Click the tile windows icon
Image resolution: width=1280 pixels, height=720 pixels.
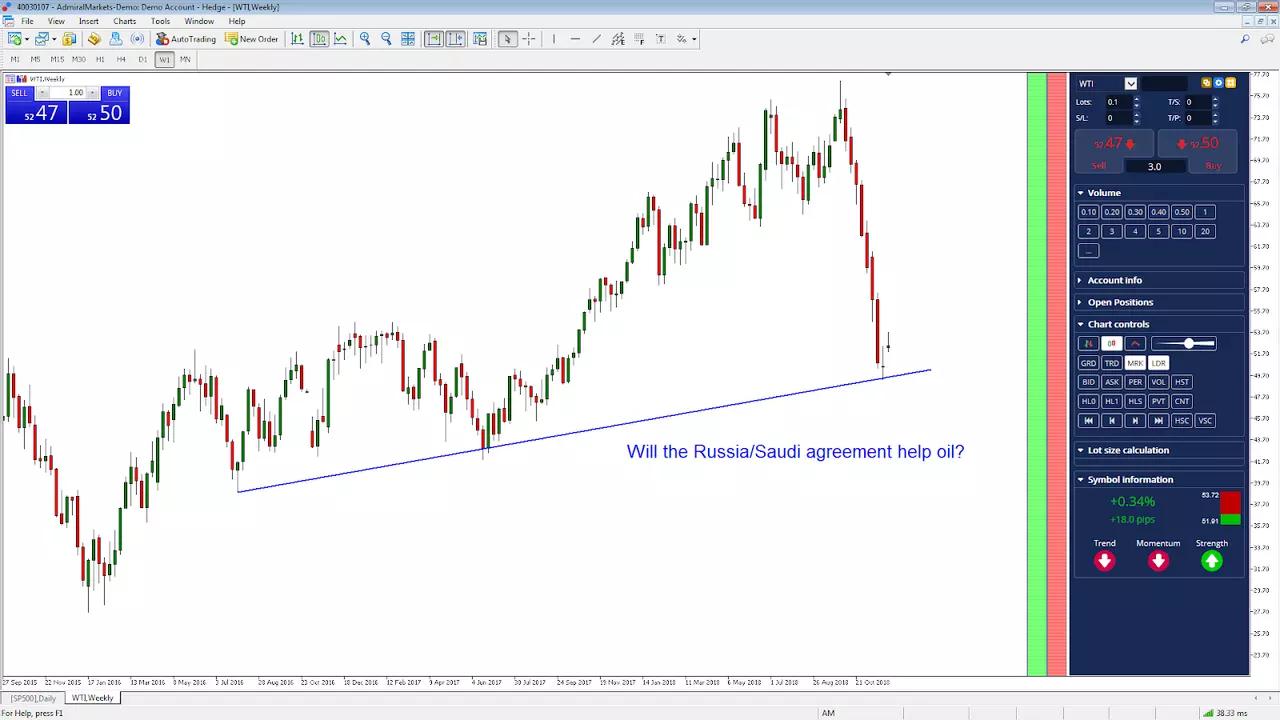pyautogui.click(x=408, y=39)
